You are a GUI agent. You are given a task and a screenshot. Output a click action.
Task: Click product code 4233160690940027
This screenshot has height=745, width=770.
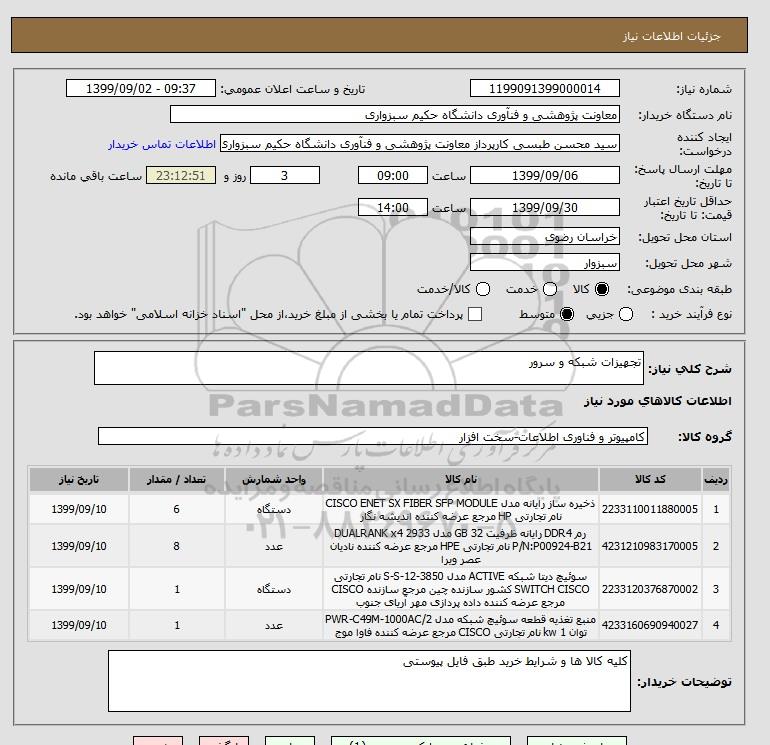[x=650, y=626]
